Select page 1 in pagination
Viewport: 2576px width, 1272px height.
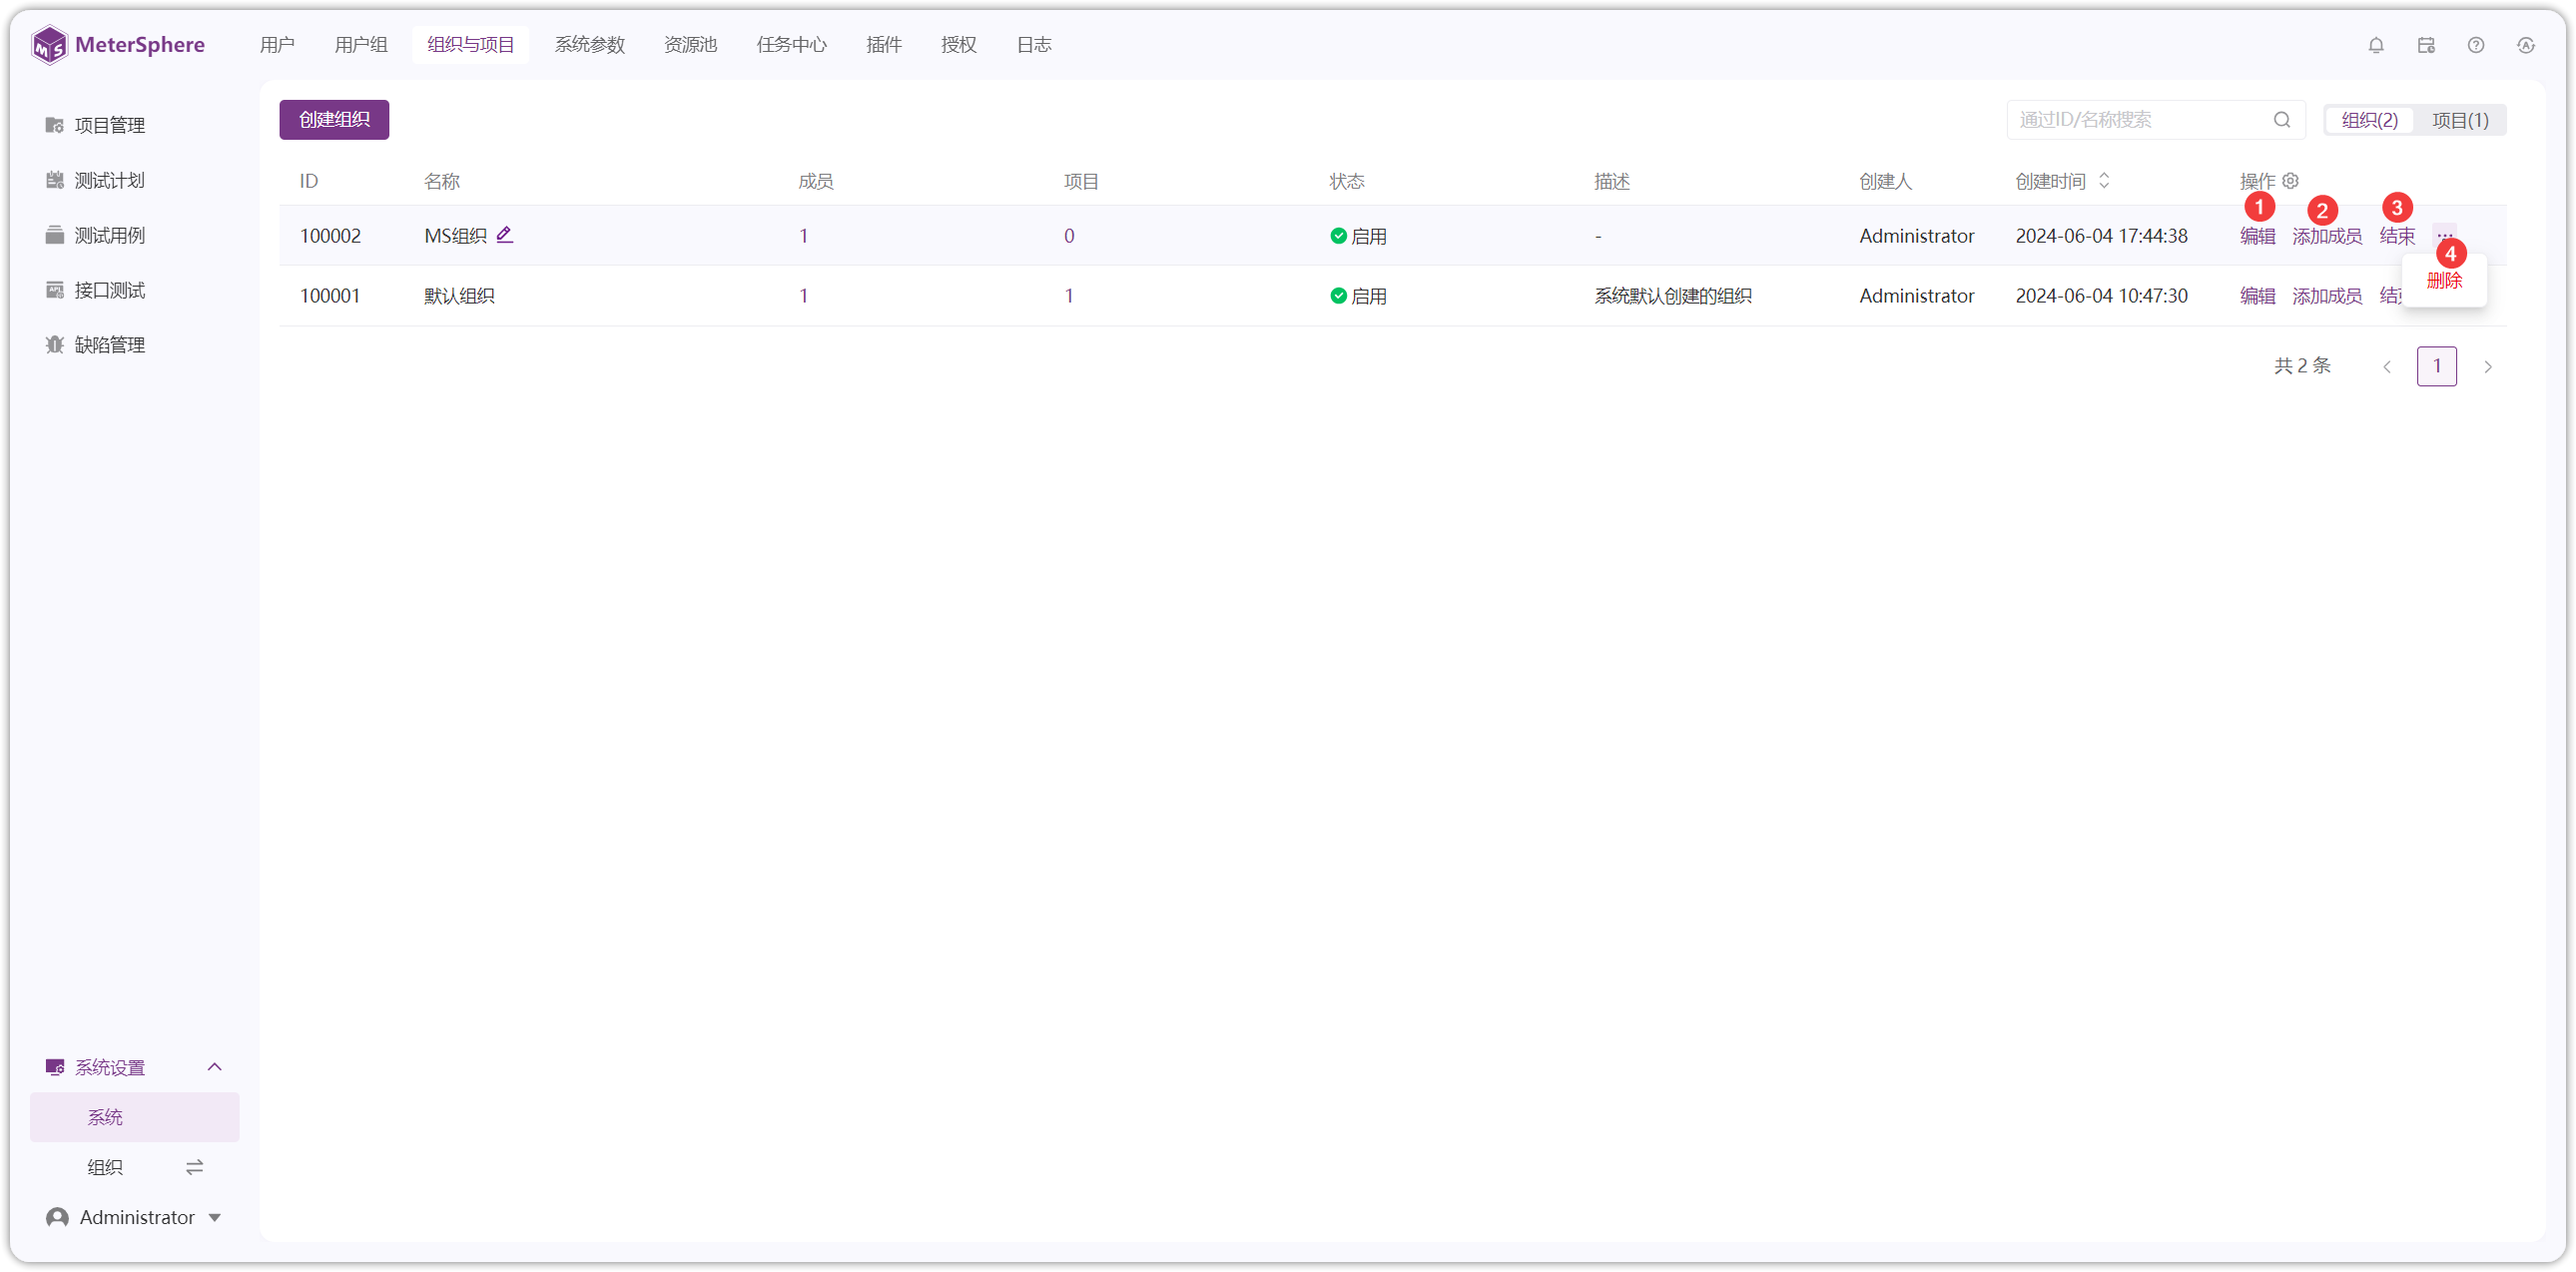(2437, 367)
